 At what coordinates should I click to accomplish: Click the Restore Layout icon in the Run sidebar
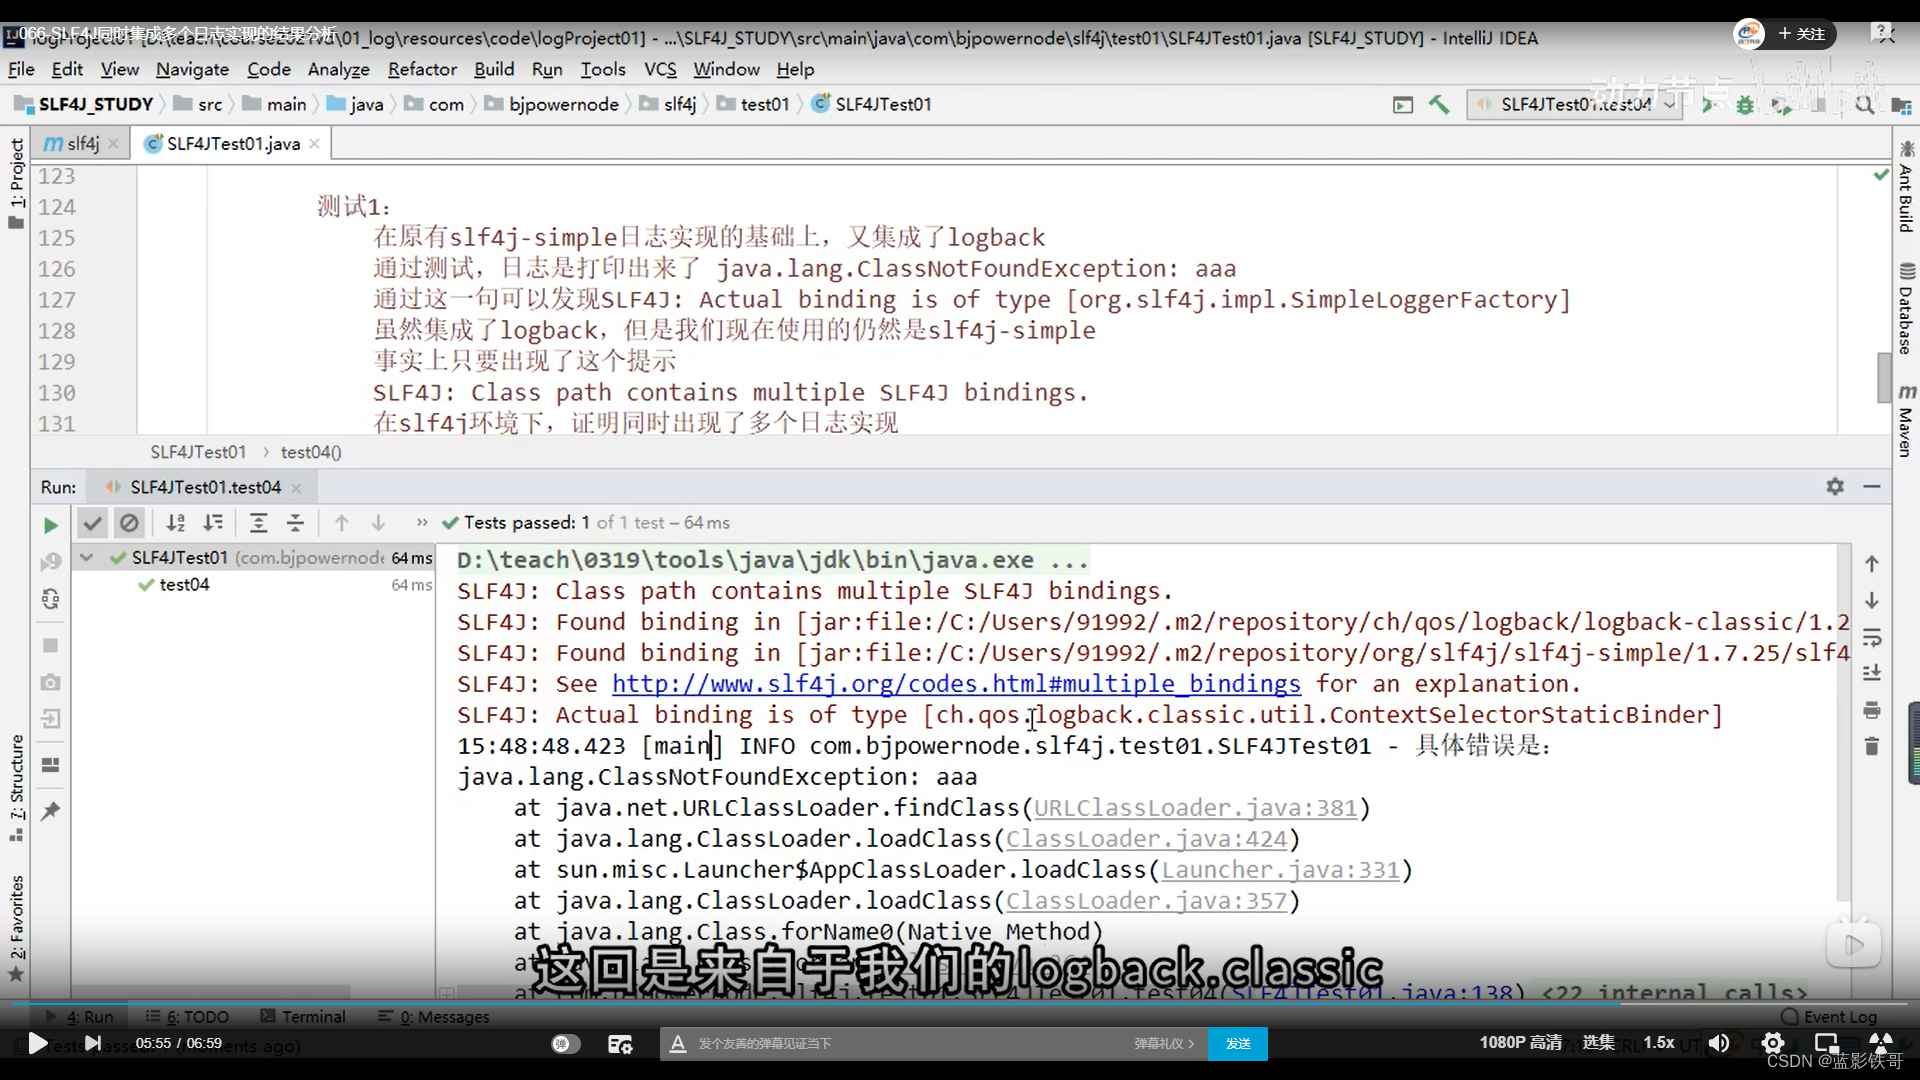(x=50, y=765)
